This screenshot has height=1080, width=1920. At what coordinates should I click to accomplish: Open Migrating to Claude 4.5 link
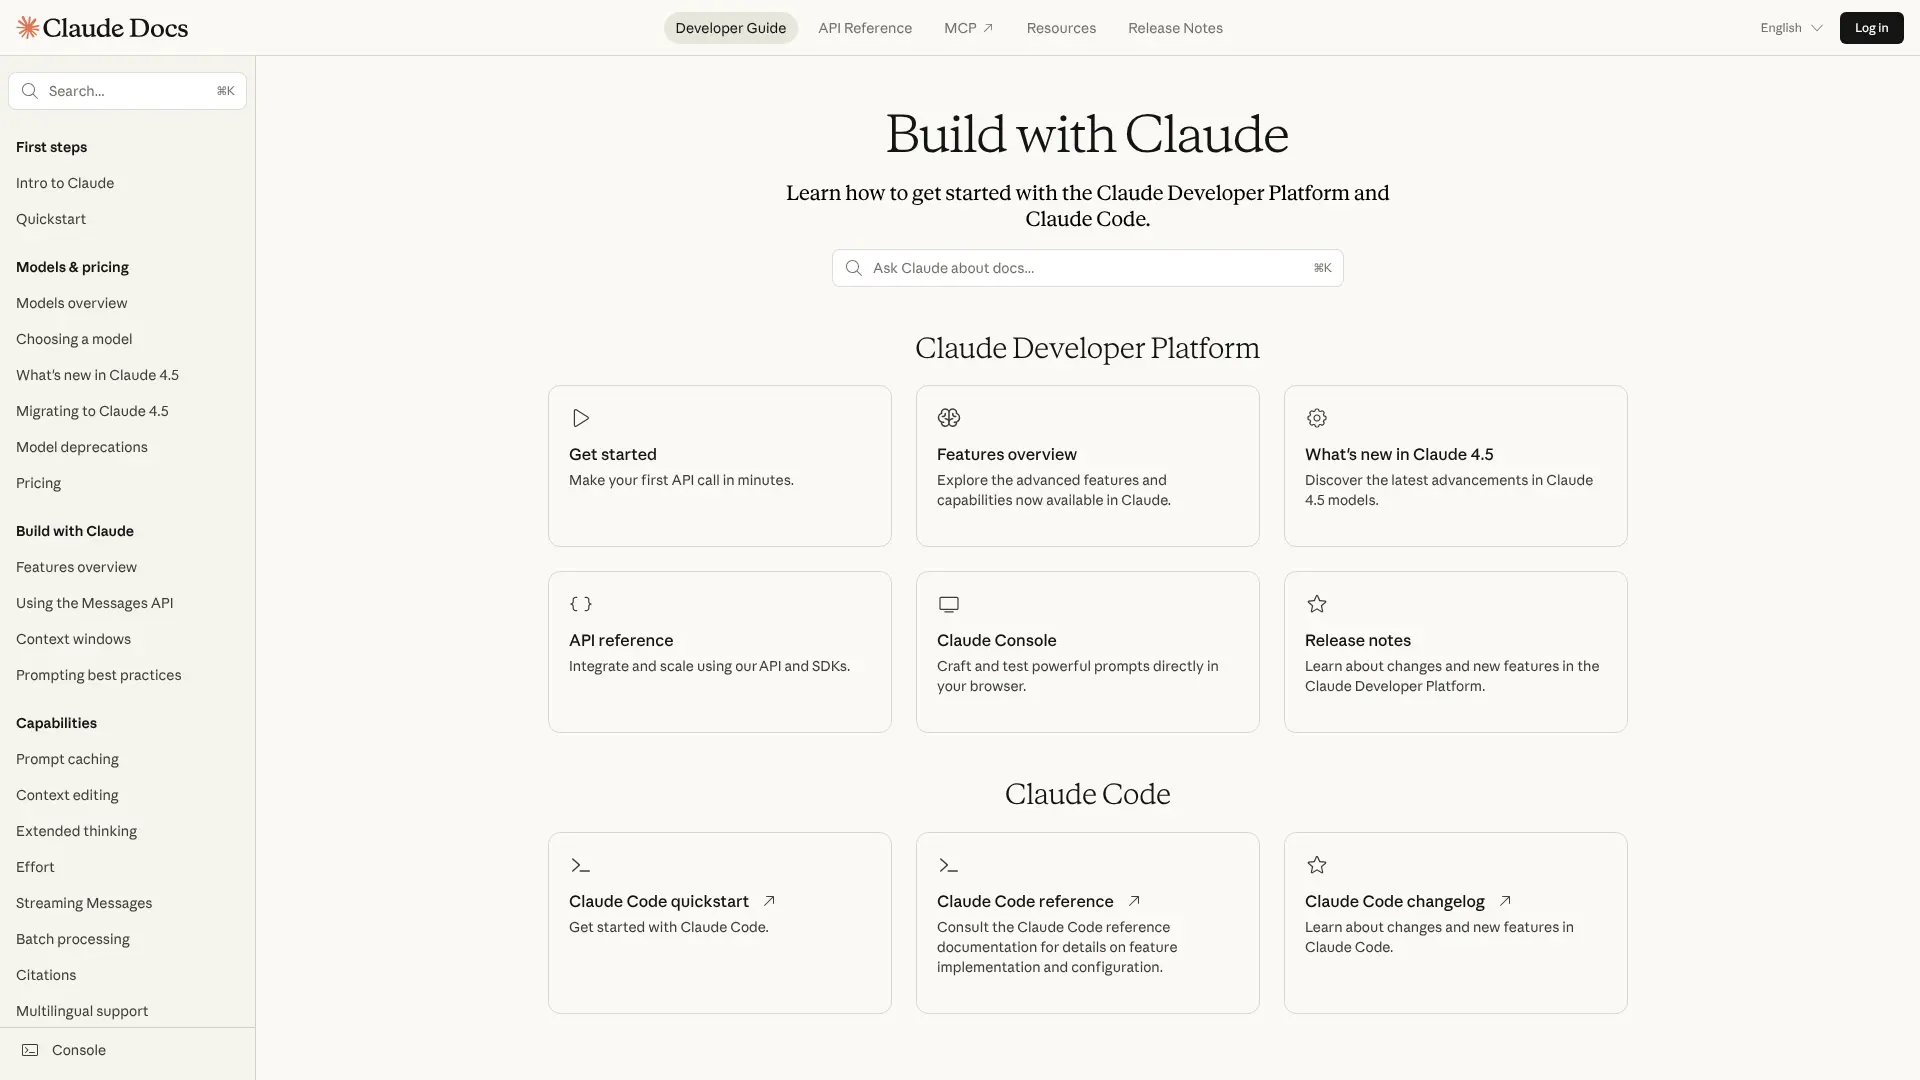point(92,411)
